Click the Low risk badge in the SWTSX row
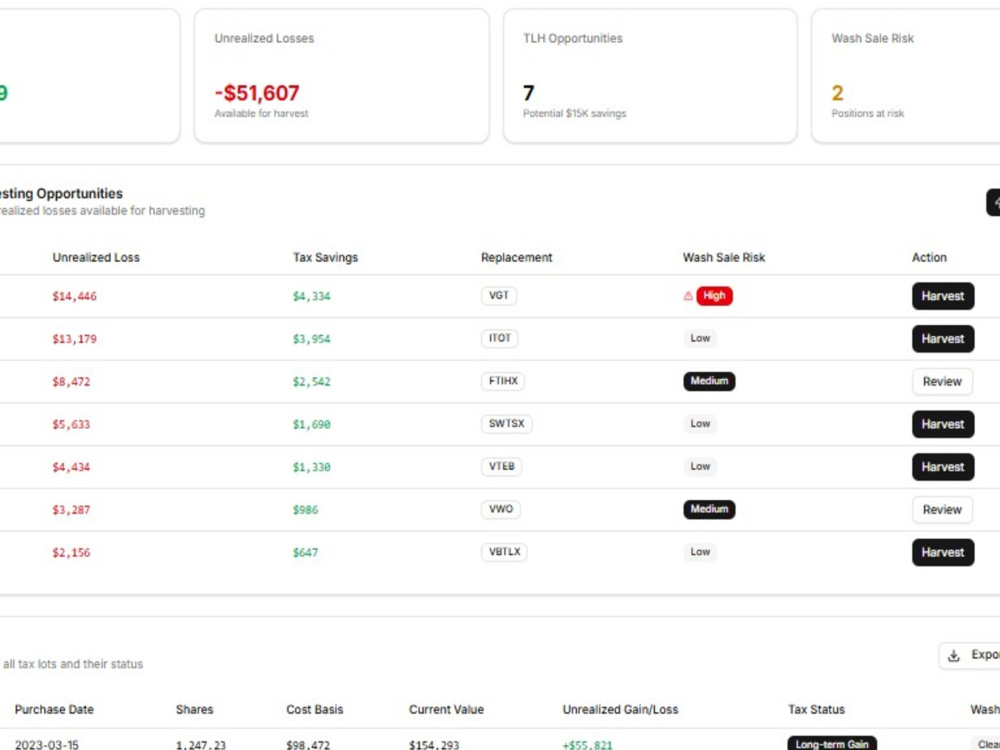Viewport: 1000px width, 750px height. tap(700, 424)
